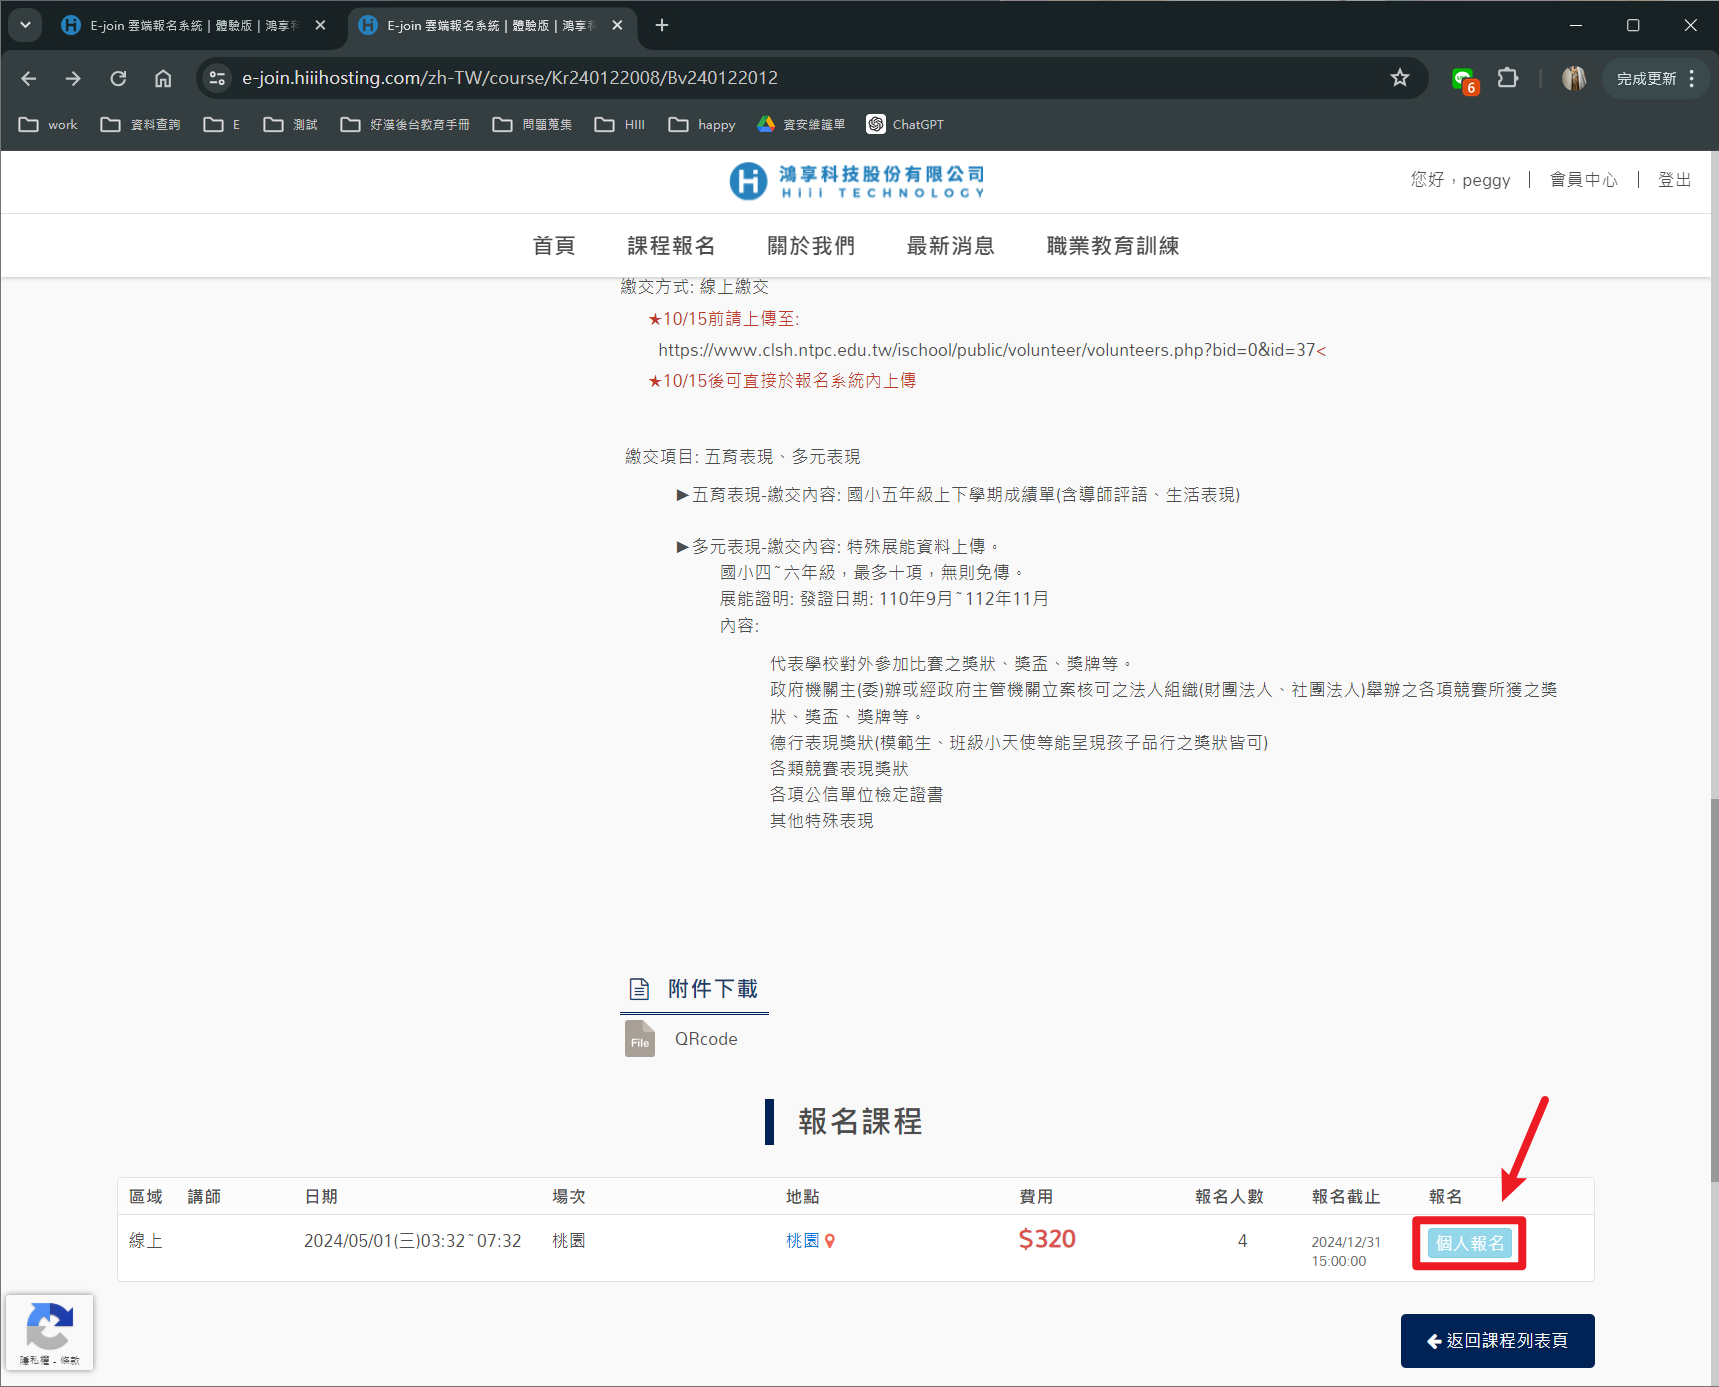Open the 課程報名 menu item
The image size is (1719, 1387).
click(x=671, y=246)
